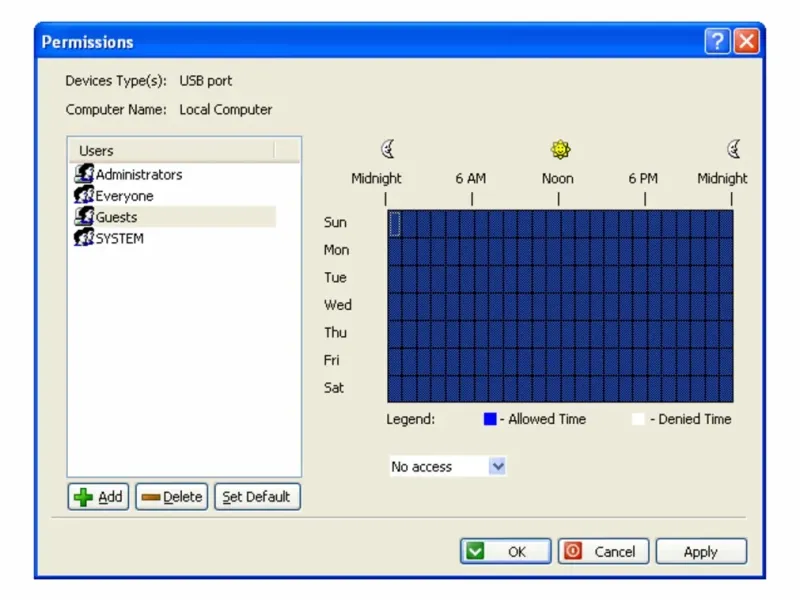Select Administrators in the users list

139,175
